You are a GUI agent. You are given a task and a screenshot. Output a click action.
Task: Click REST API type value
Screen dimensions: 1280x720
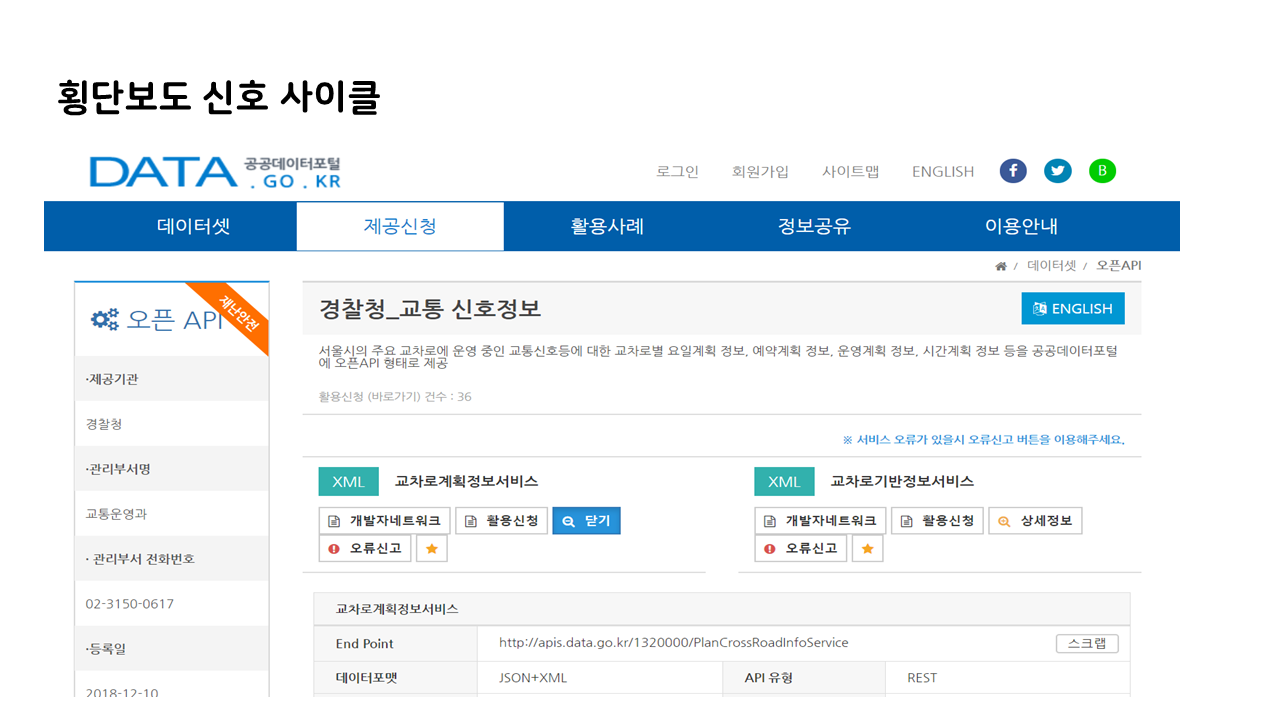click(922, 678)
